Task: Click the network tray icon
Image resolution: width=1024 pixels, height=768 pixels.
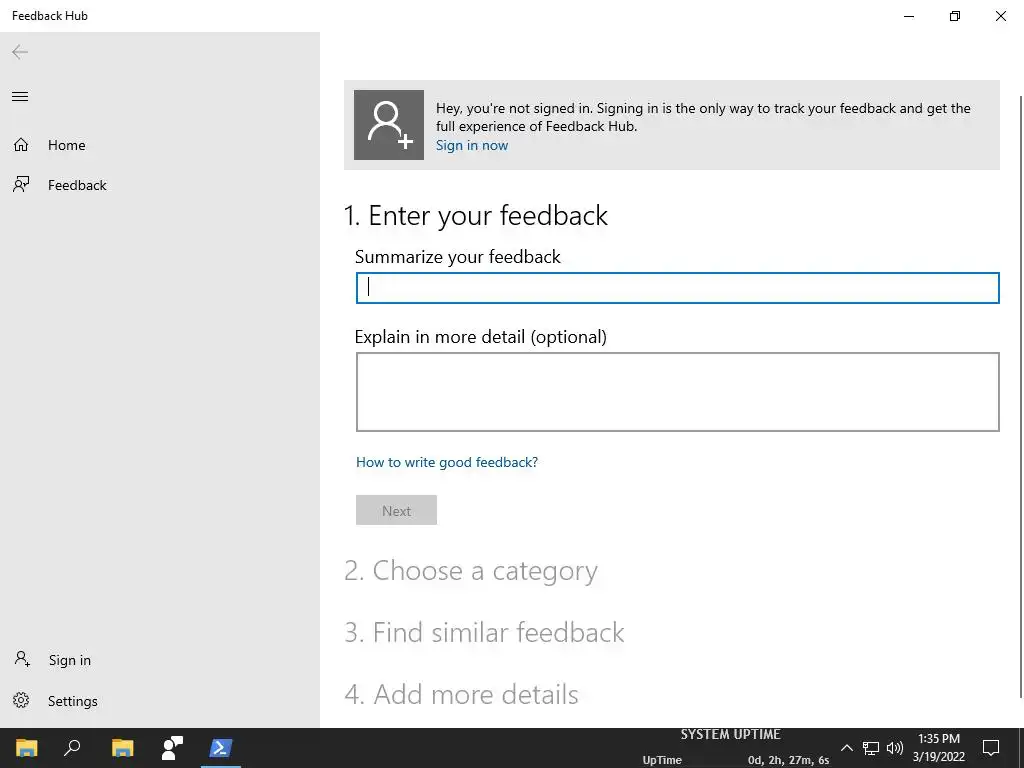Action: pyautogui.click(x=871, y=748)
